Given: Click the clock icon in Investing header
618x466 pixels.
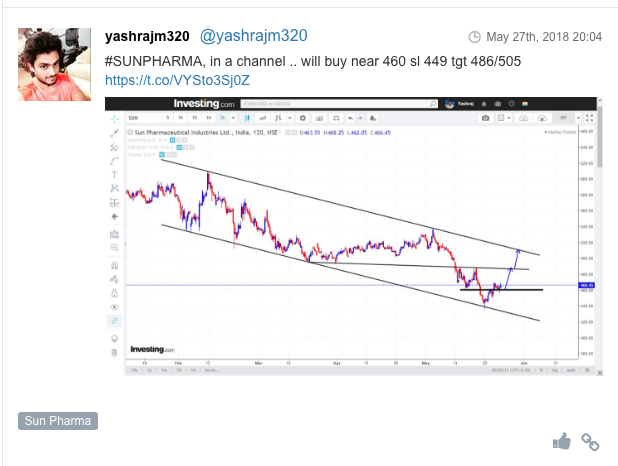Looking at the screenshot, I should point(512,104).
